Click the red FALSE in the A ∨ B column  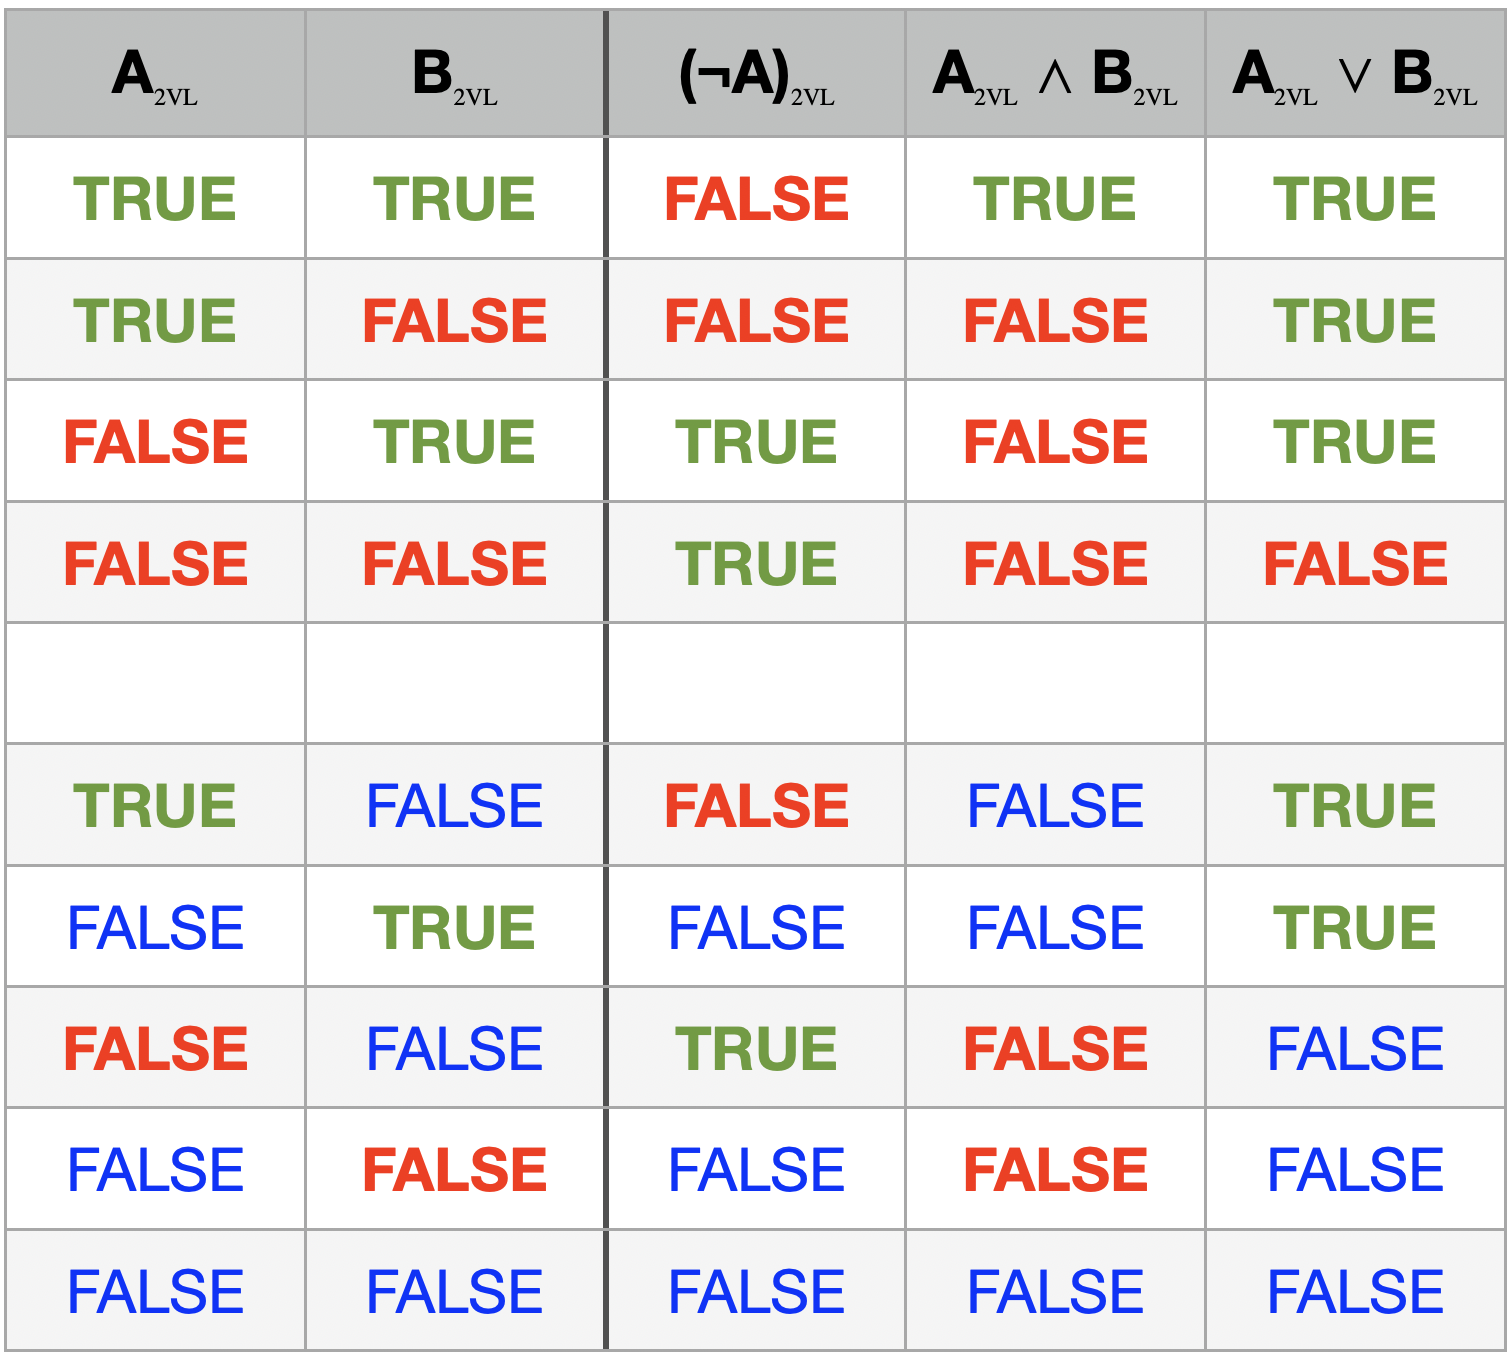tap(1355, 564)
